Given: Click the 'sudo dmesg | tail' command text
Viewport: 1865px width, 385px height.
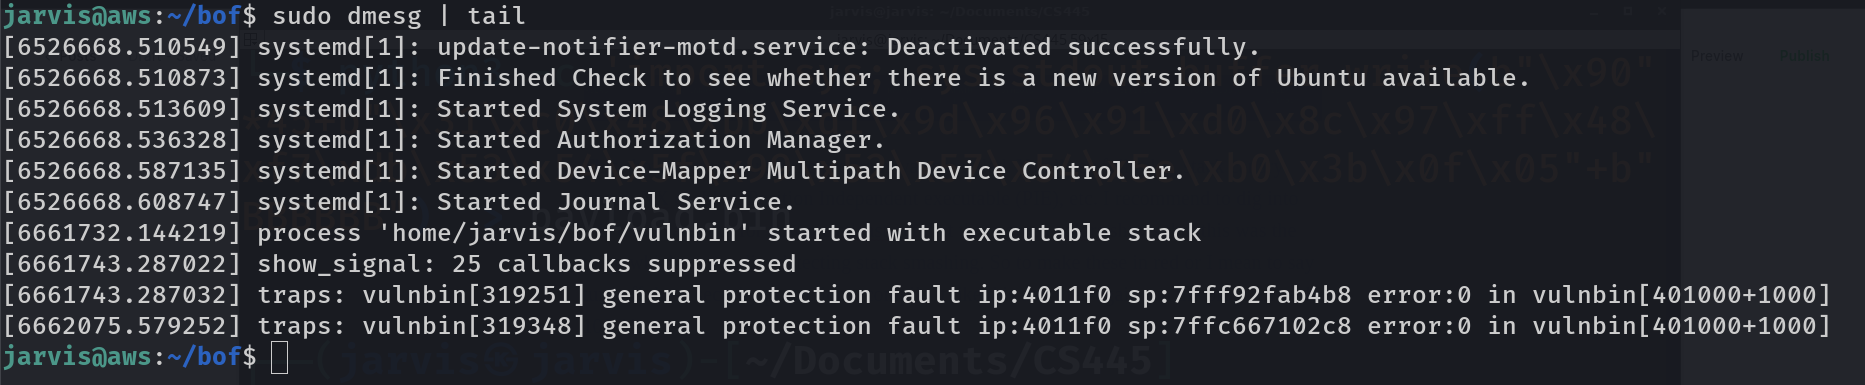Looking at the screenshot, I should coord(399,16).
